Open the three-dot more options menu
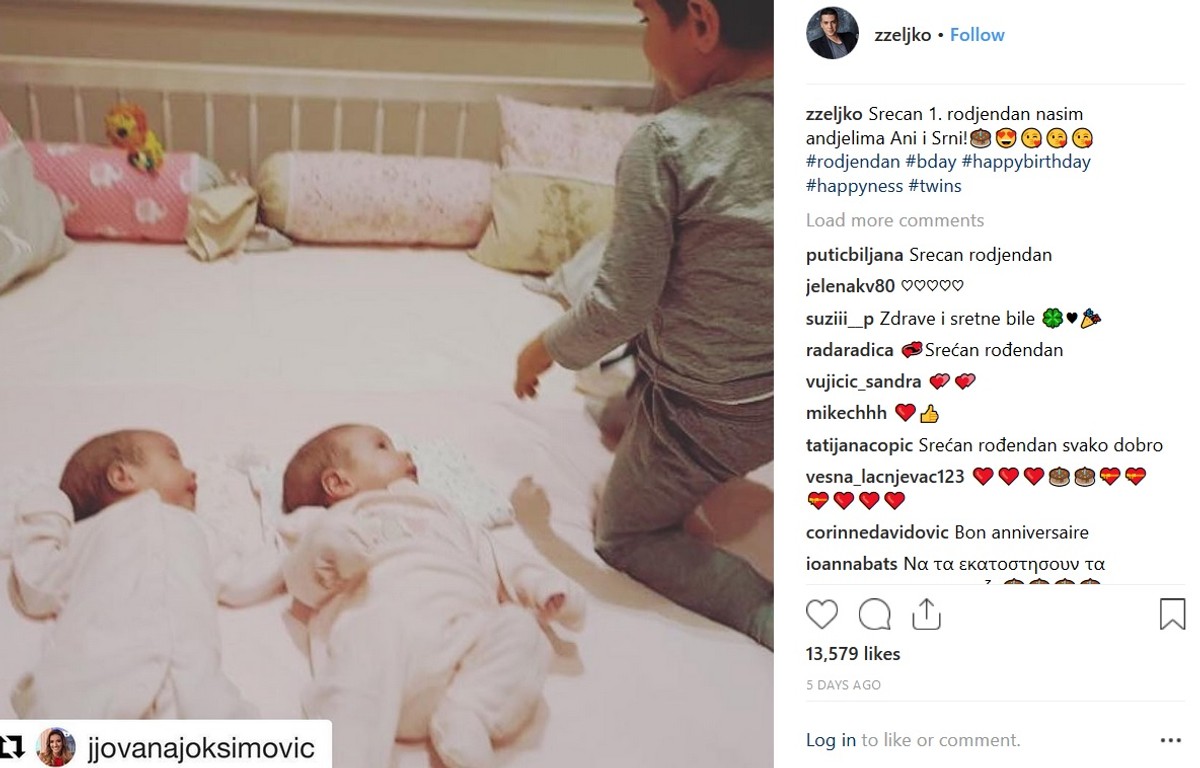Screen dimensions: 1200x768 pos(1170,741)
